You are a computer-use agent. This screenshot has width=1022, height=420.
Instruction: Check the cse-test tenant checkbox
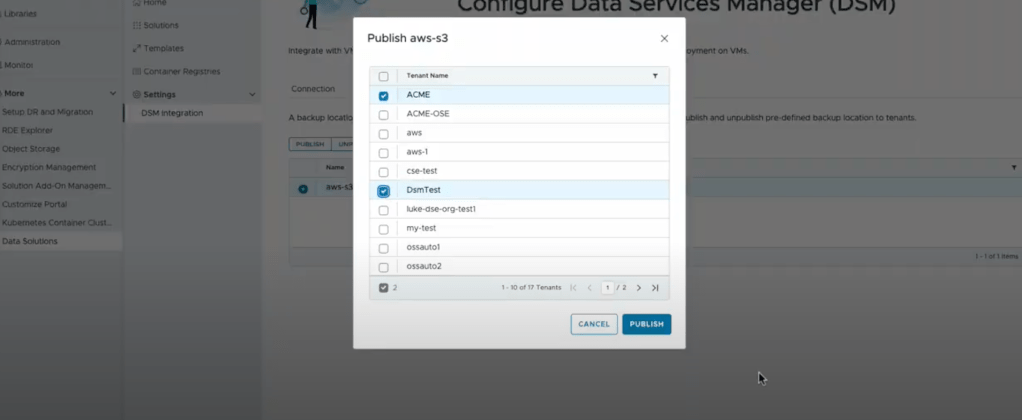(x=383, y=172)
